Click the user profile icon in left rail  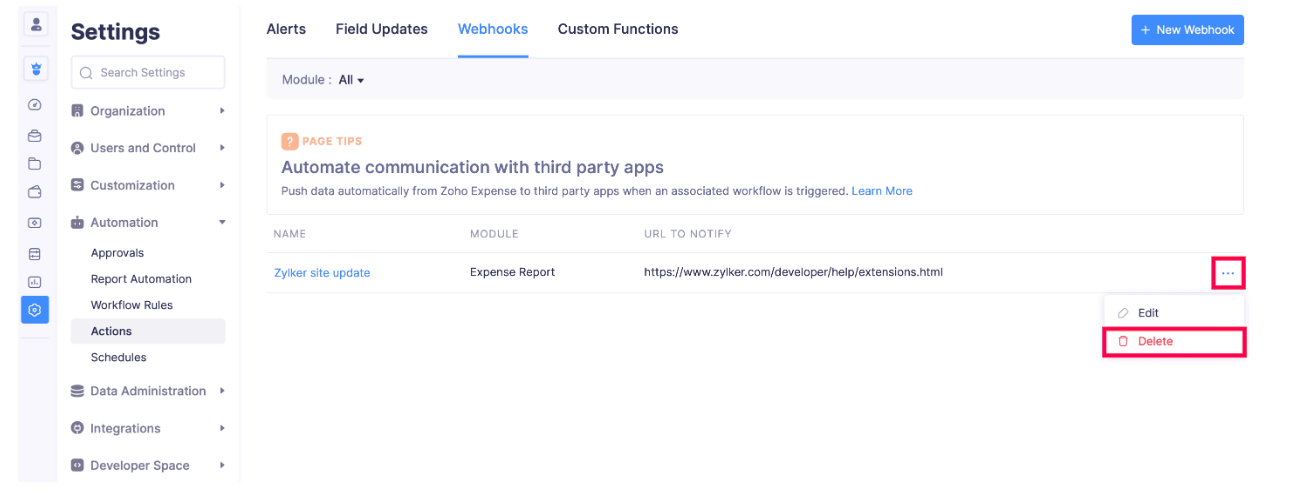tap(35, 24)
